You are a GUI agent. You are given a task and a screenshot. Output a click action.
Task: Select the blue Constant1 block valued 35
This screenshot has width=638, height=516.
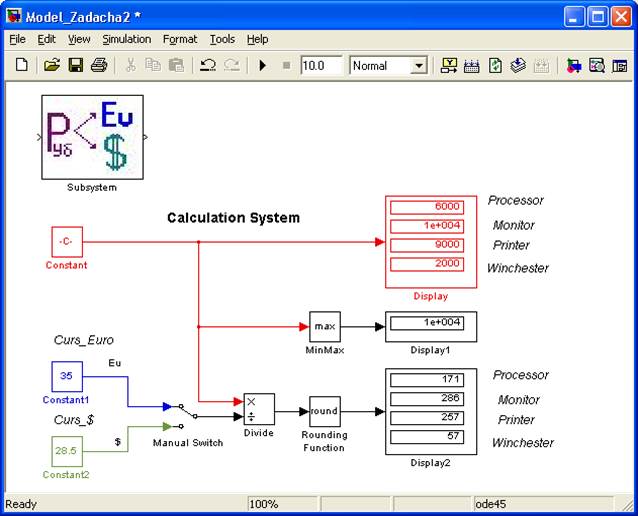[67, 376]
